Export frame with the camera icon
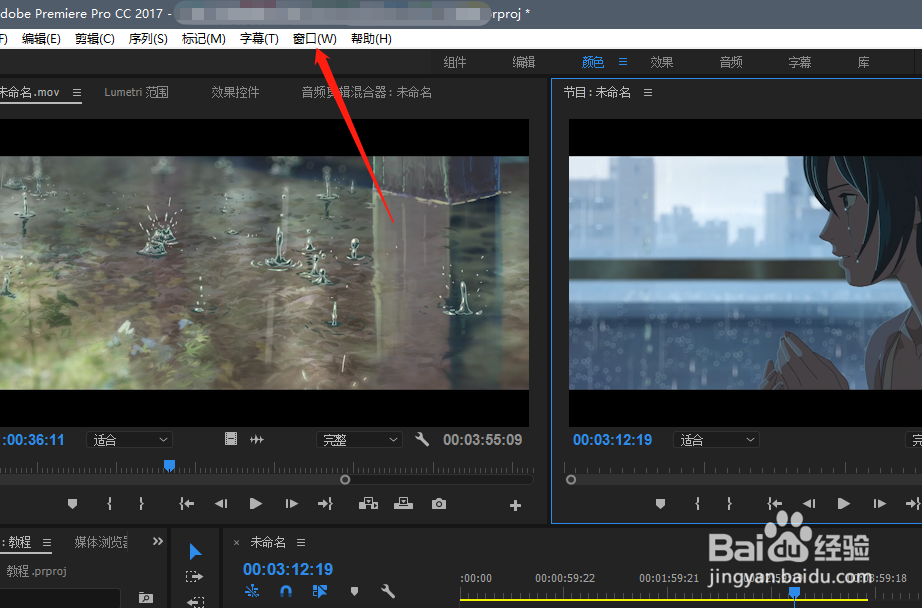The width and height of the screenshot is (922, 608). (439, 504)
